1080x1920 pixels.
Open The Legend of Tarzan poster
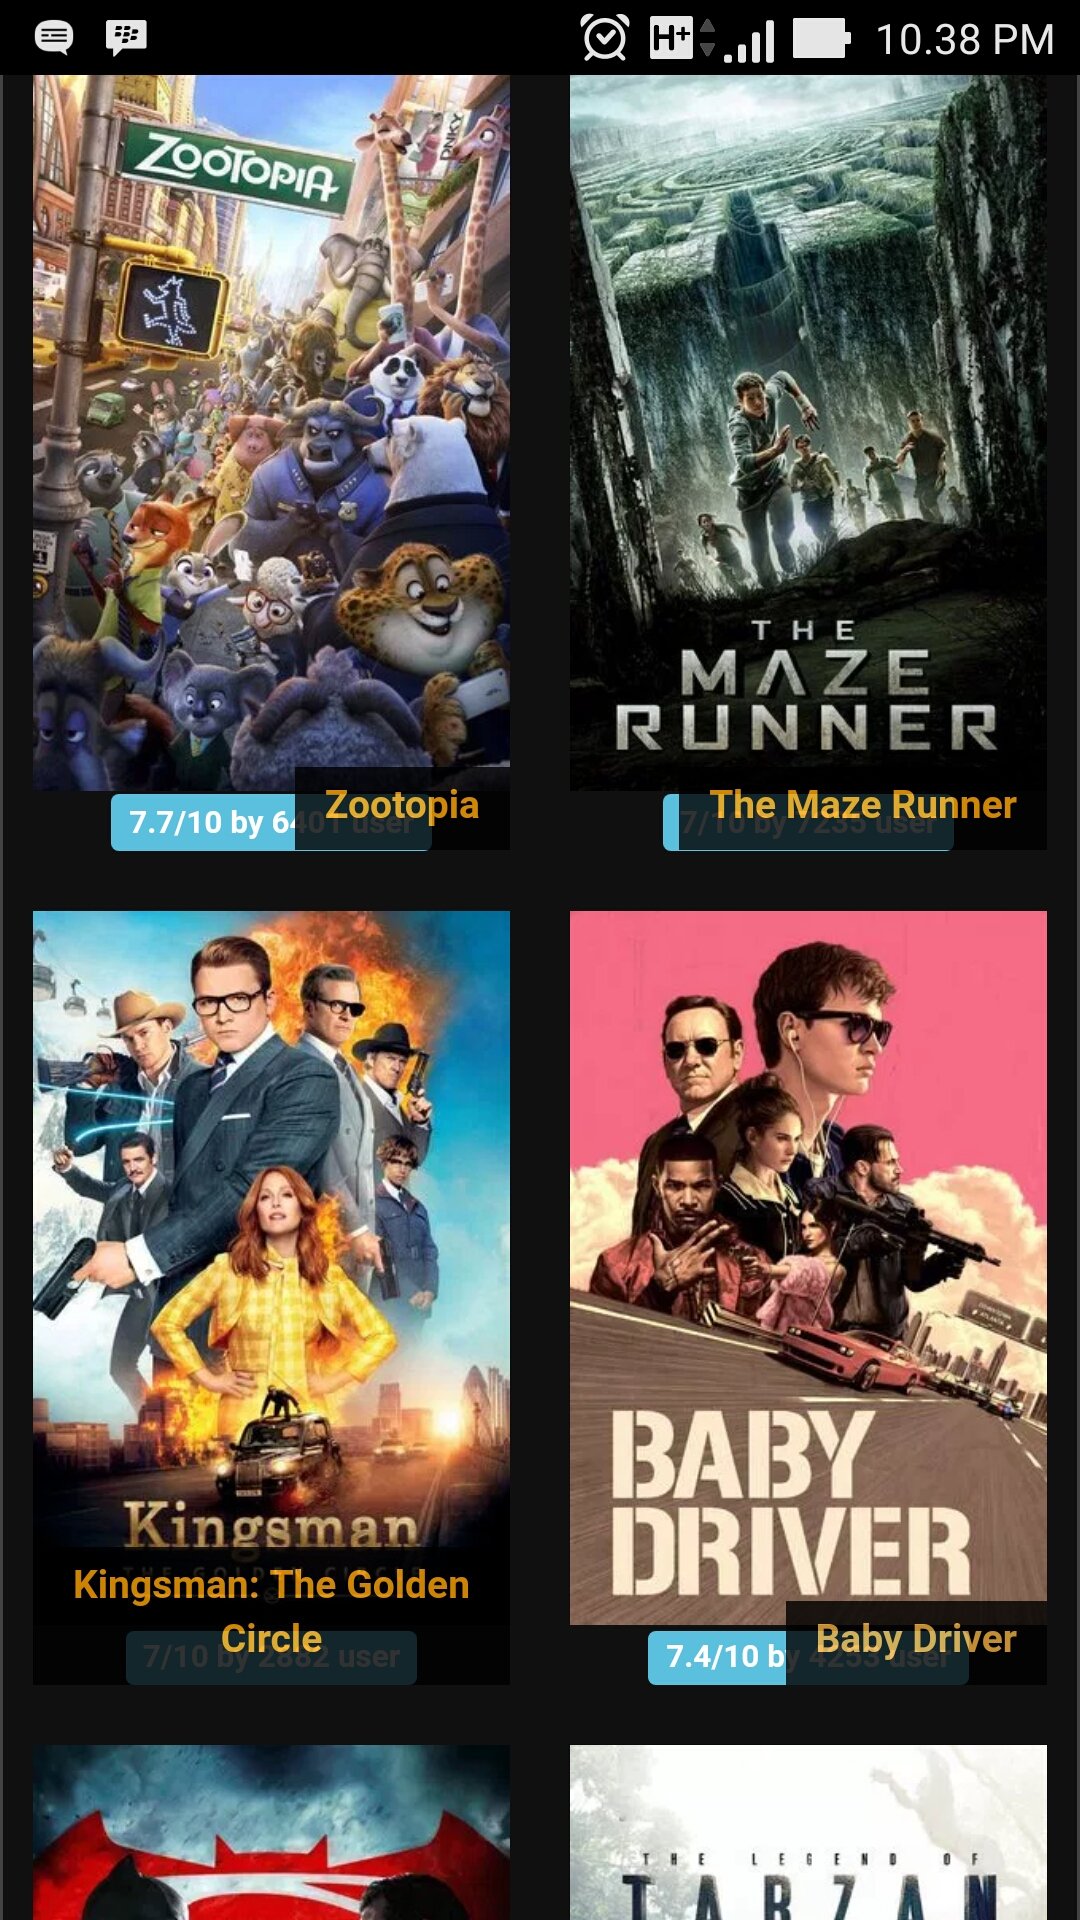[808, 1832]
